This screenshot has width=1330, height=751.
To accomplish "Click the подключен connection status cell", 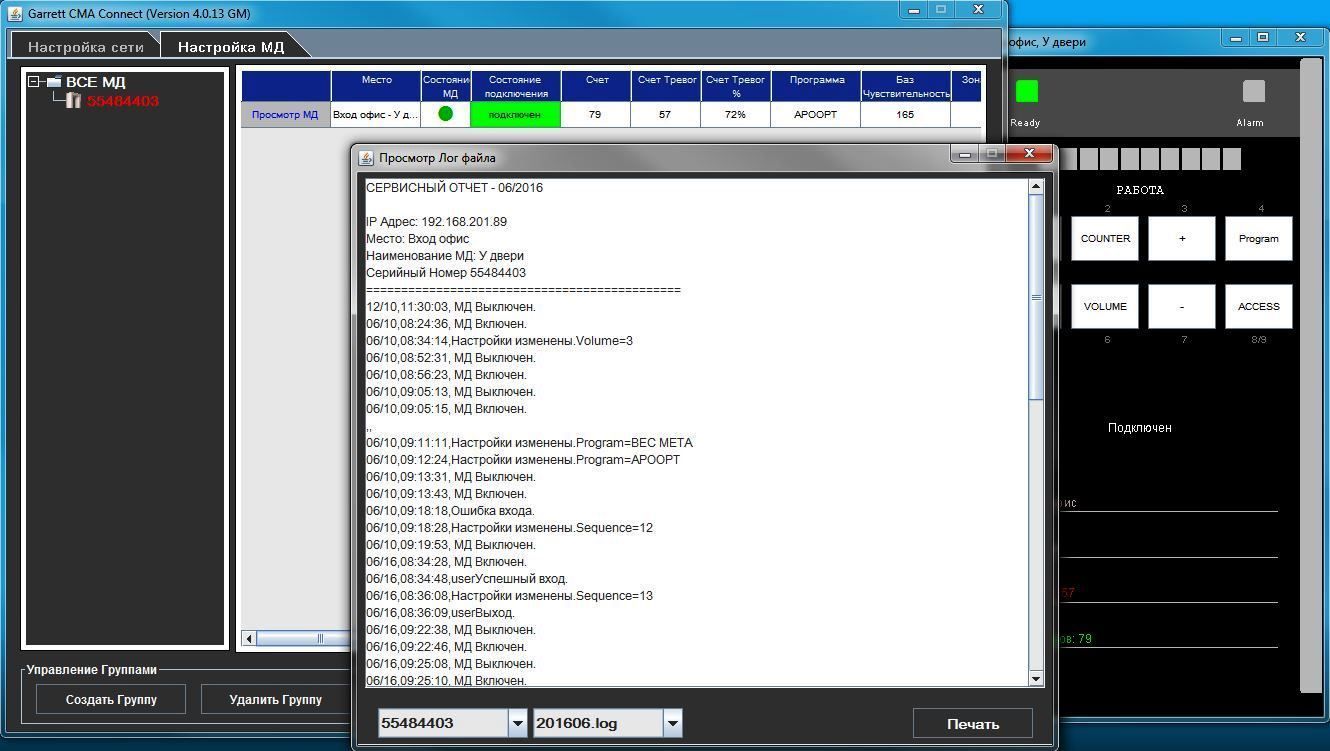I will 515,115.
